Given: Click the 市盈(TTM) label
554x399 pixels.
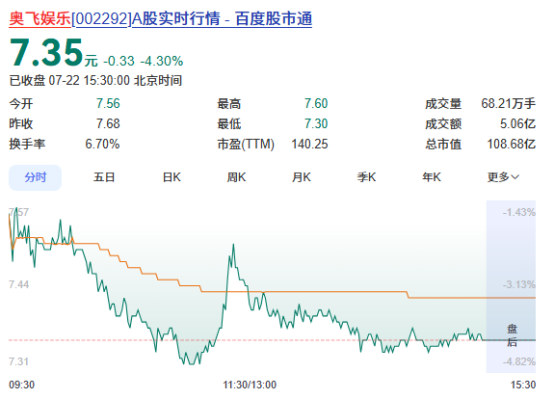Looking at the screenshot, I should 246,144.
